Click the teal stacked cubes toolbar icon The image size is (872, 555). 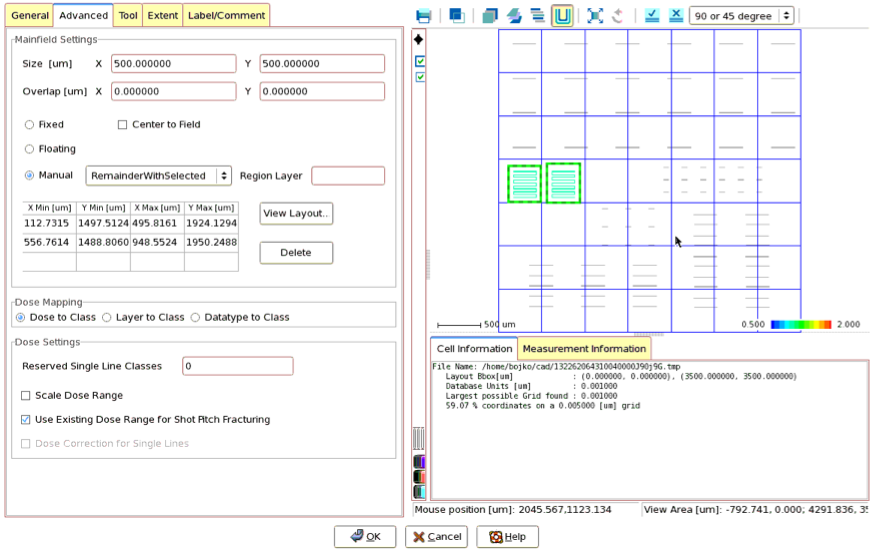point(490,16)
